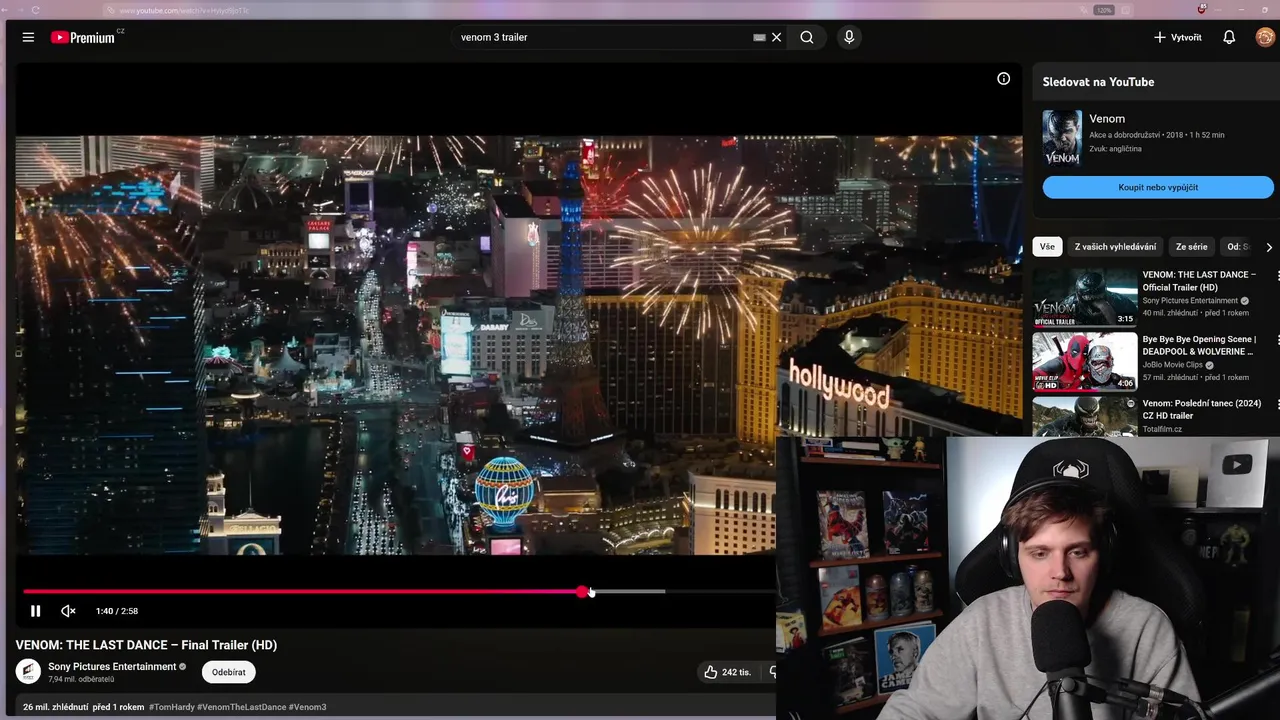Show video info card icon

tap(1003, 79)
